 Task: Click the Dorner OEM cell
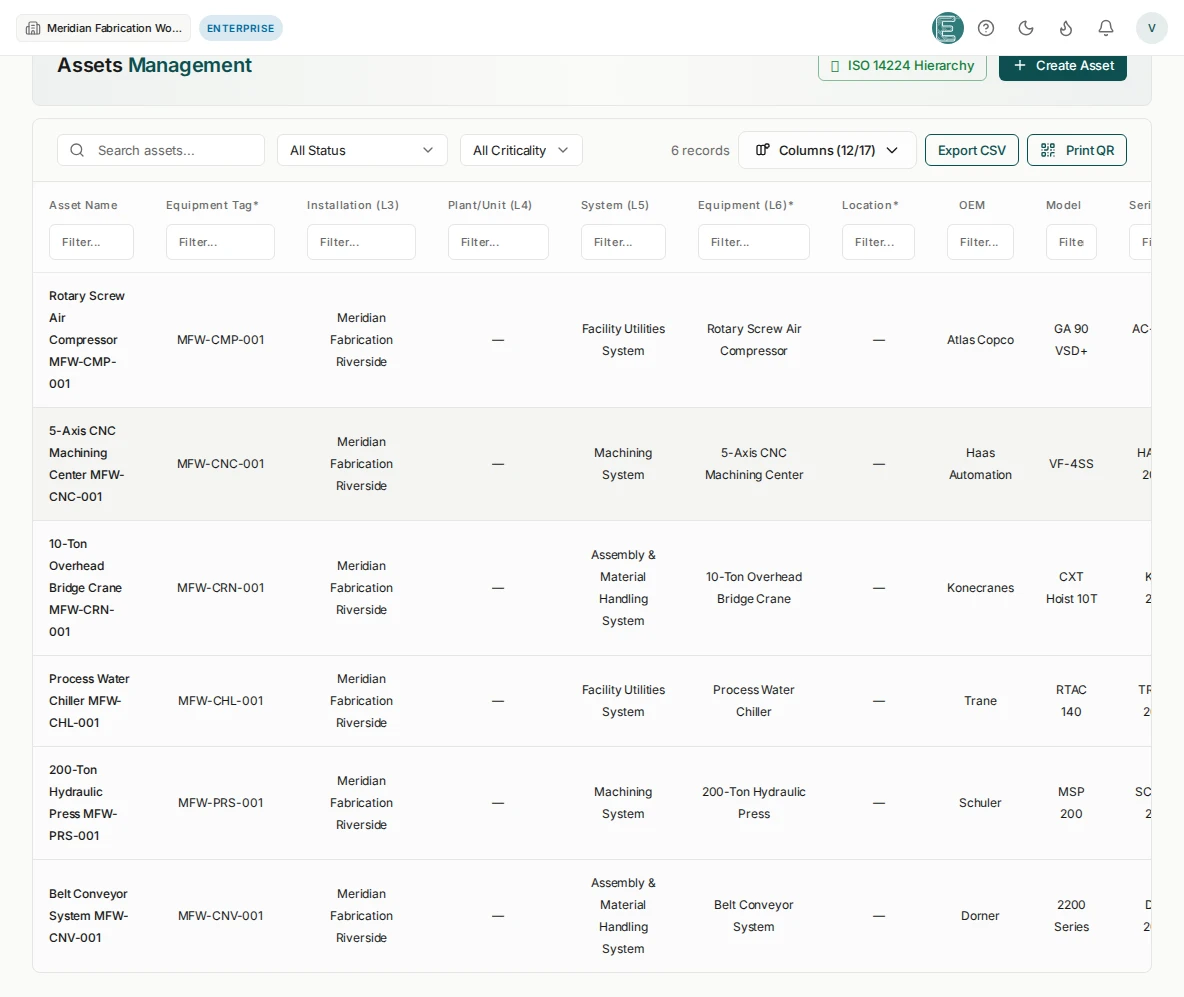(x=980, y=915)
